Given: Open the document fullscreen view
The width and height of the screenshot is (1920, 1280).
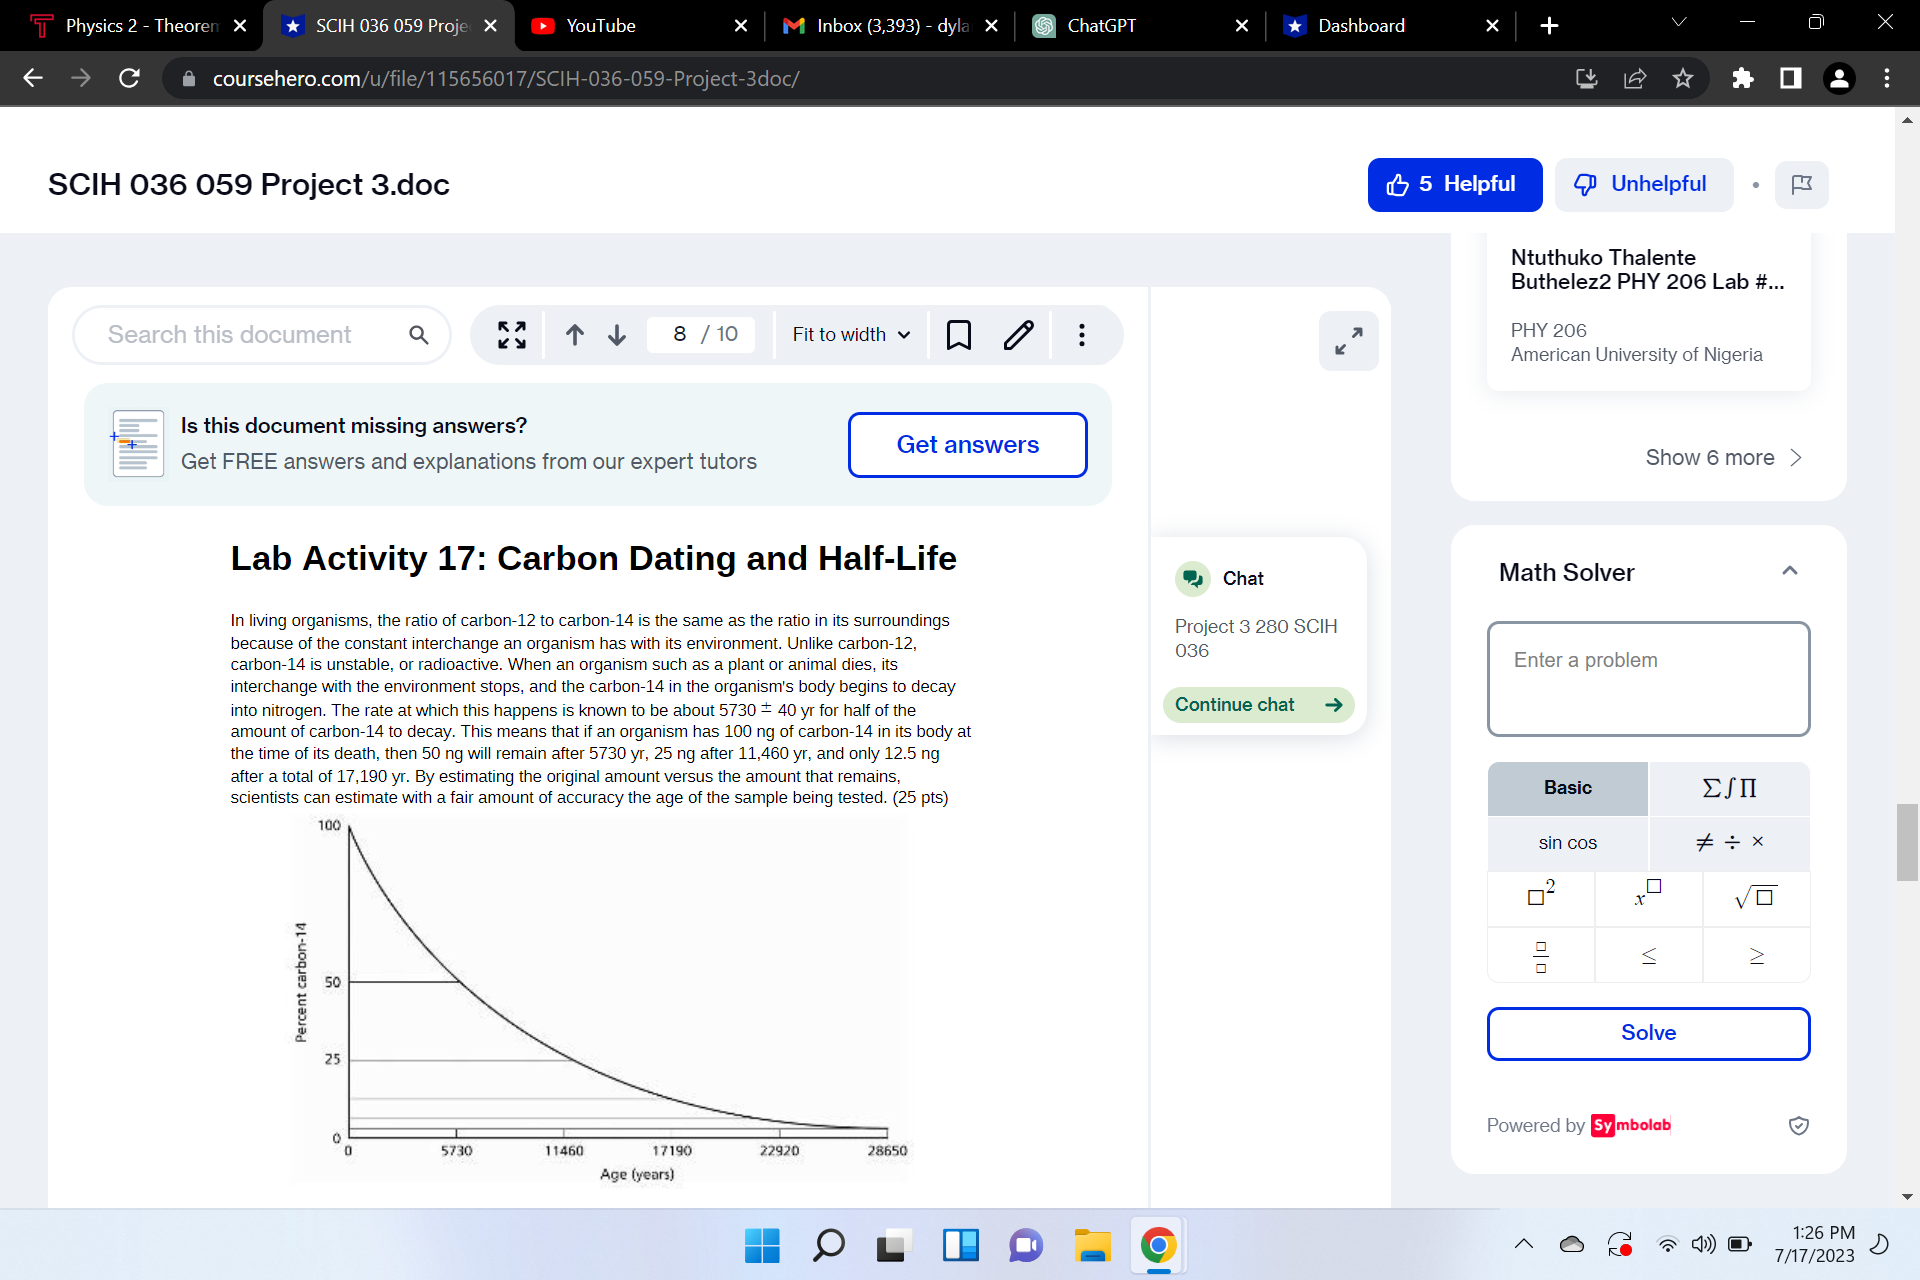Looking at the screenshot, I should click(x=511, y=334).
